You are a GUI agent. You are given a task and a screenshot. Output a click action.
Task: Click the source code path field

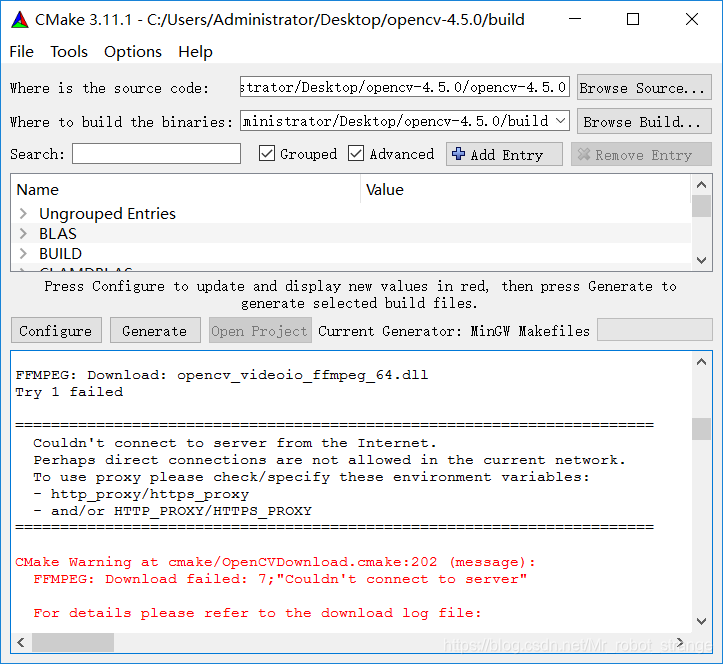point(404,87)
